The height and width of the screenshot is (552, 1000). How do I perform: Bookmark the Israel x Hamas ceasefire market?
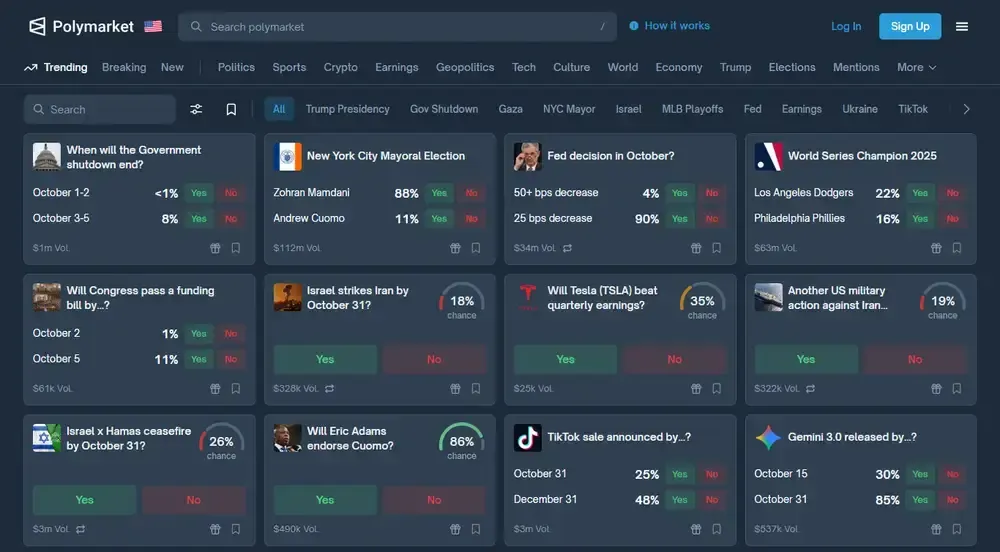point(236,529)
